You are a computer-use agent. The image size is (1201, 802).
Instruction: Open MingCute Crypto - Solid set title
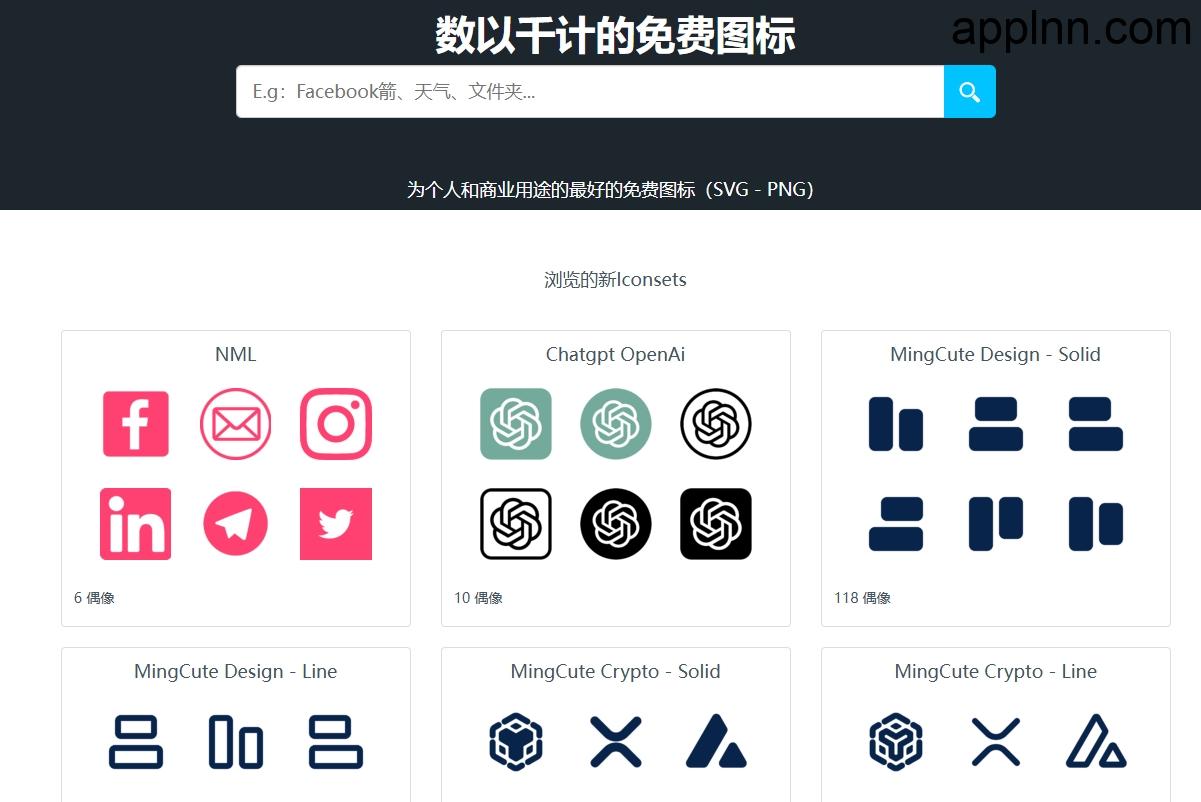pos(616,671)
